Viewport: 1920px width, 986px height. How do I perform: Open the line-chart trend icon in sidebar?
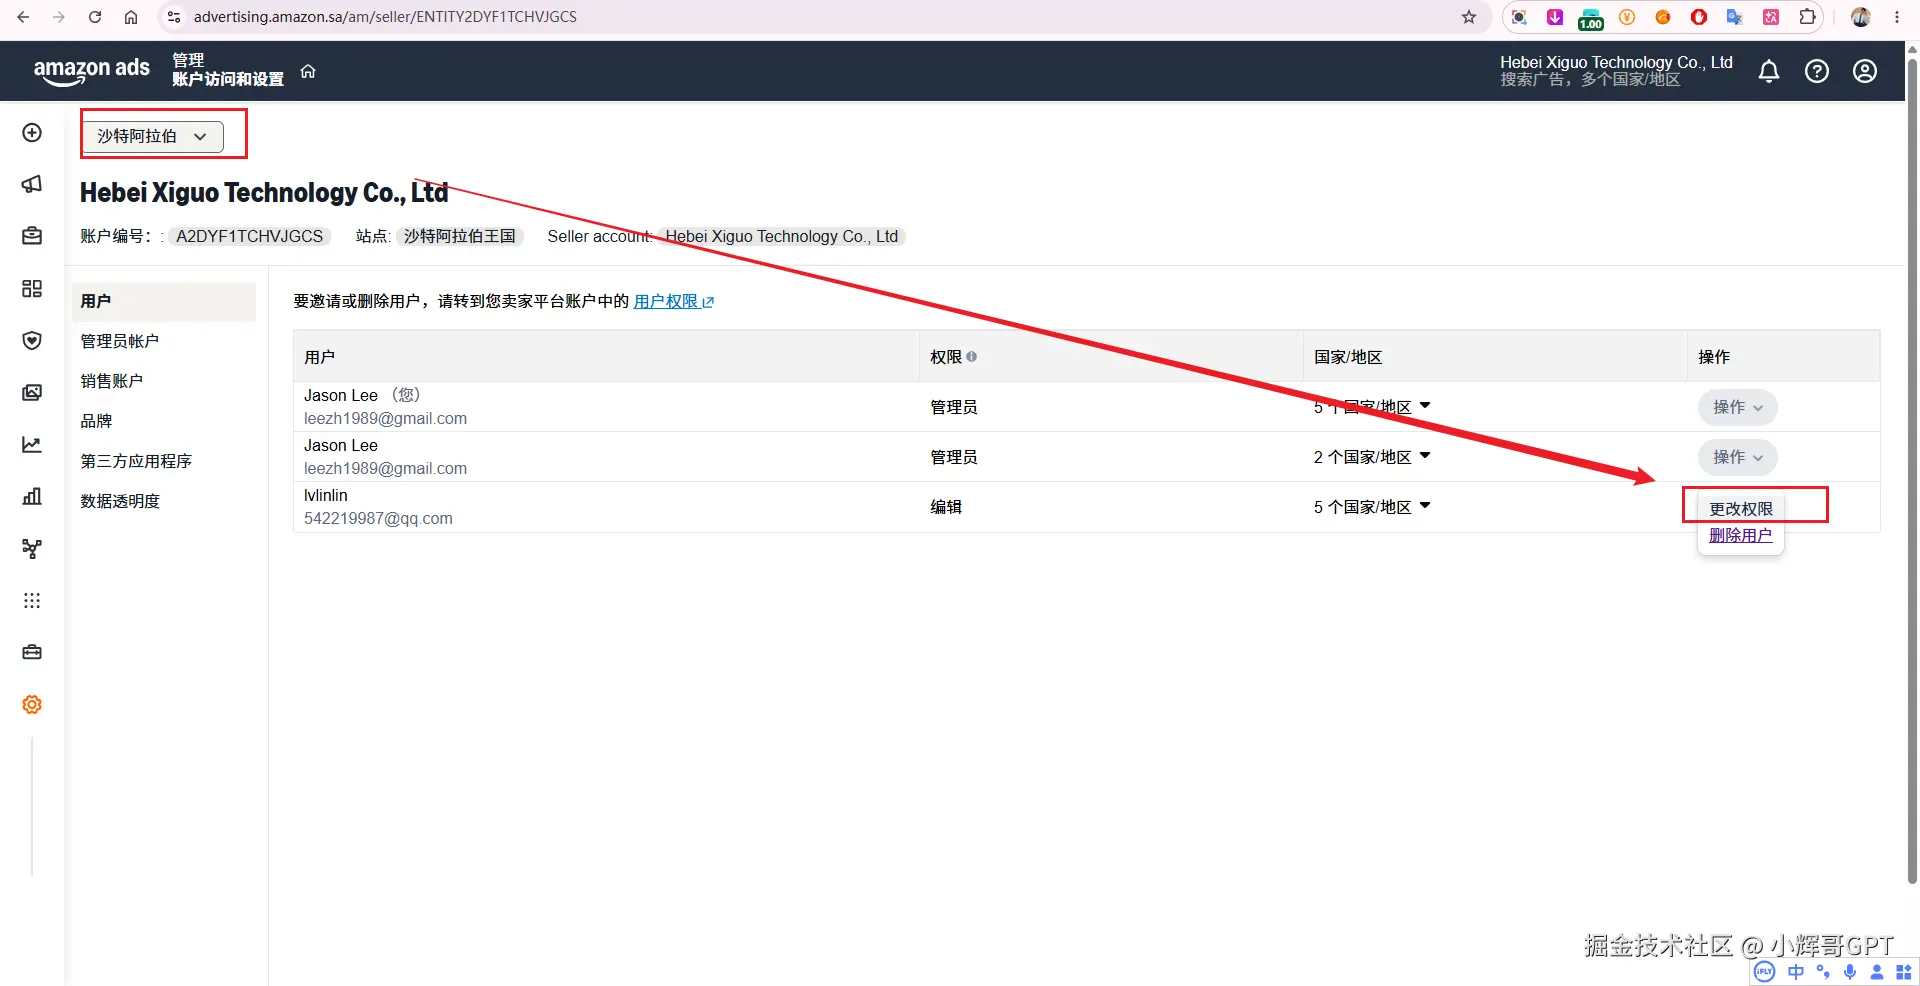click(32, 445)
